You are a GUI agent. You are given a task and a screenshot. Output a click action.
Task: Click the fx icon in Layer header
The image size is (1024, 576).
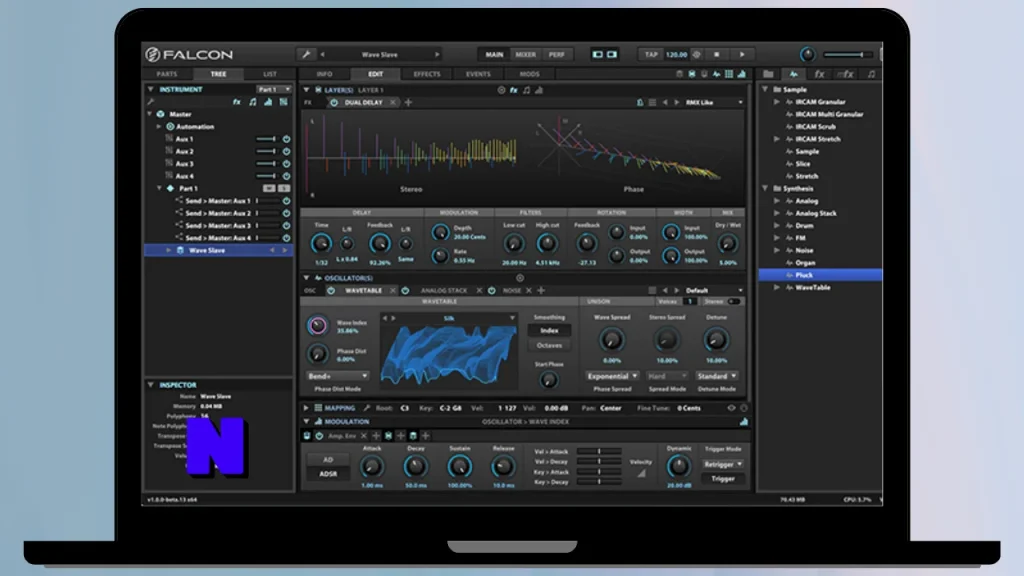pos(514,90)
